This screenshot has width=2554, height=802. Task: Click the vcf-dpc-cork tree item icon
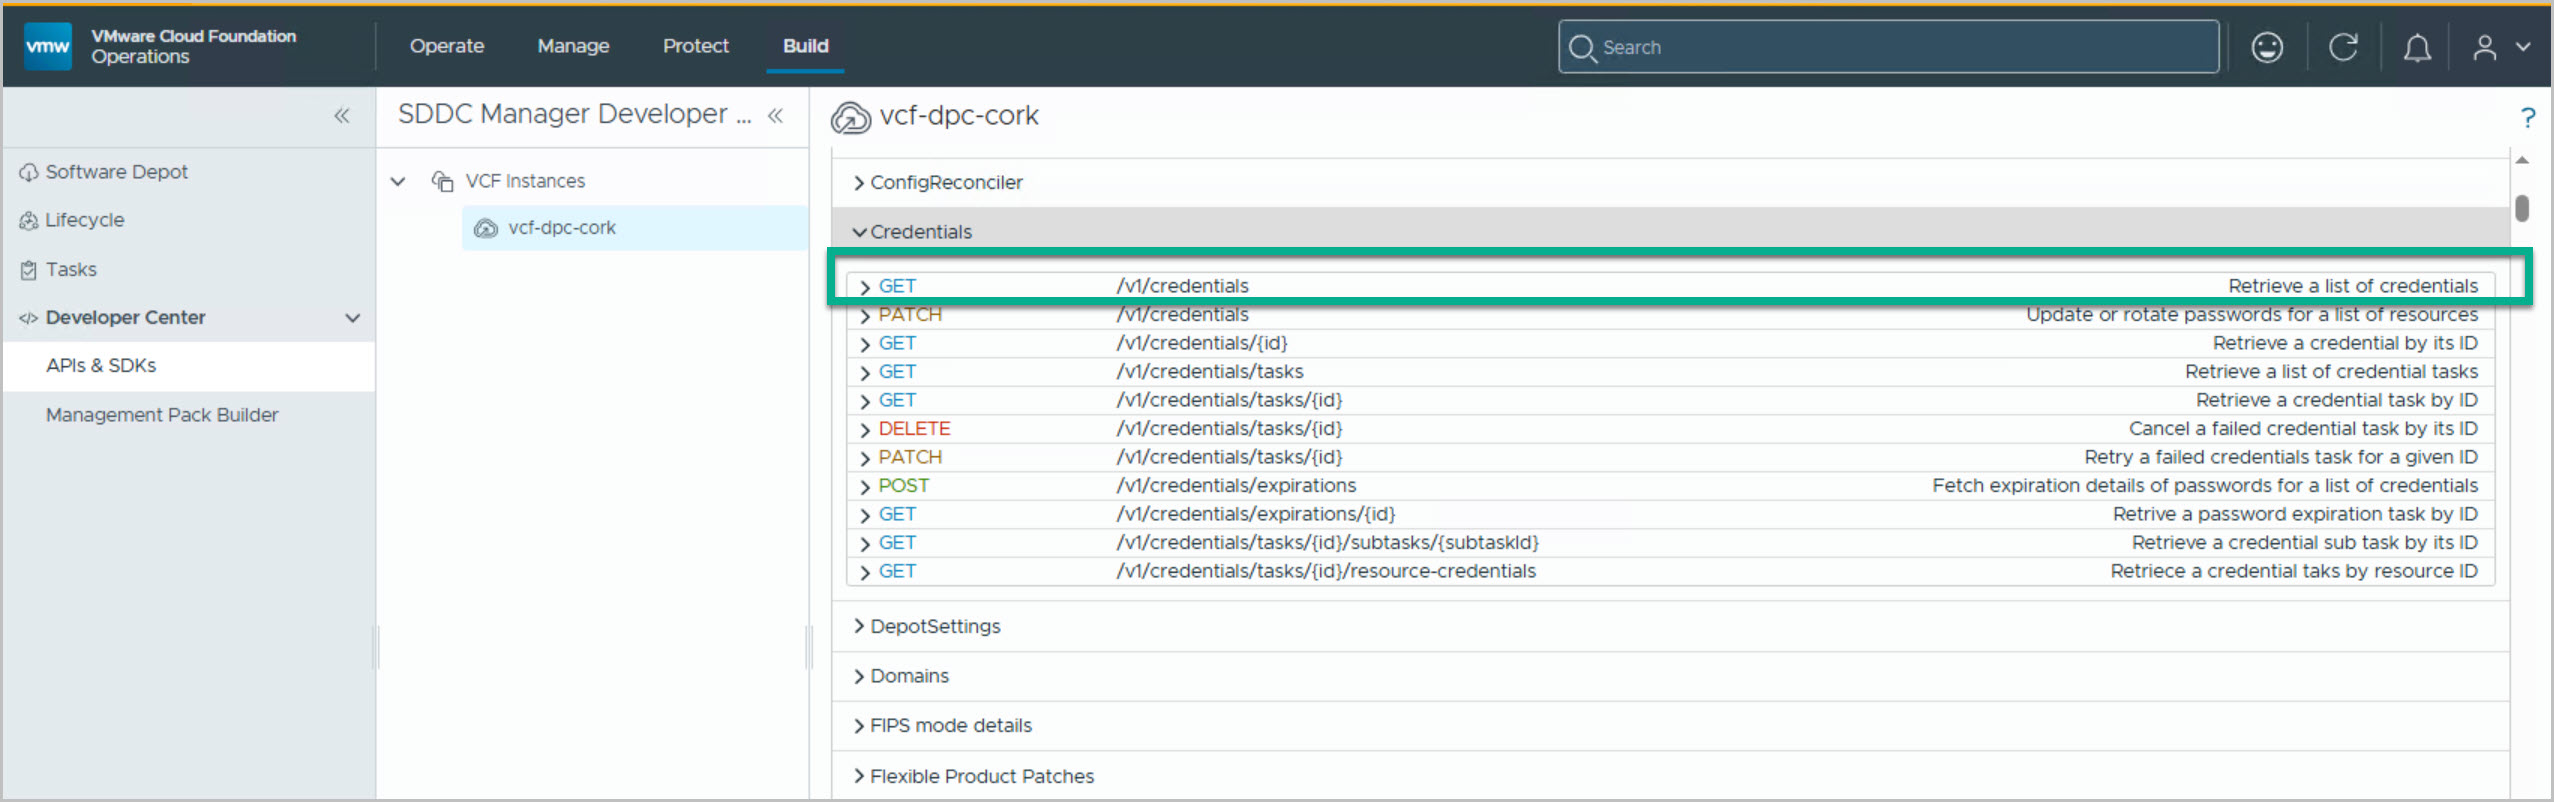(x=486, y=228)
